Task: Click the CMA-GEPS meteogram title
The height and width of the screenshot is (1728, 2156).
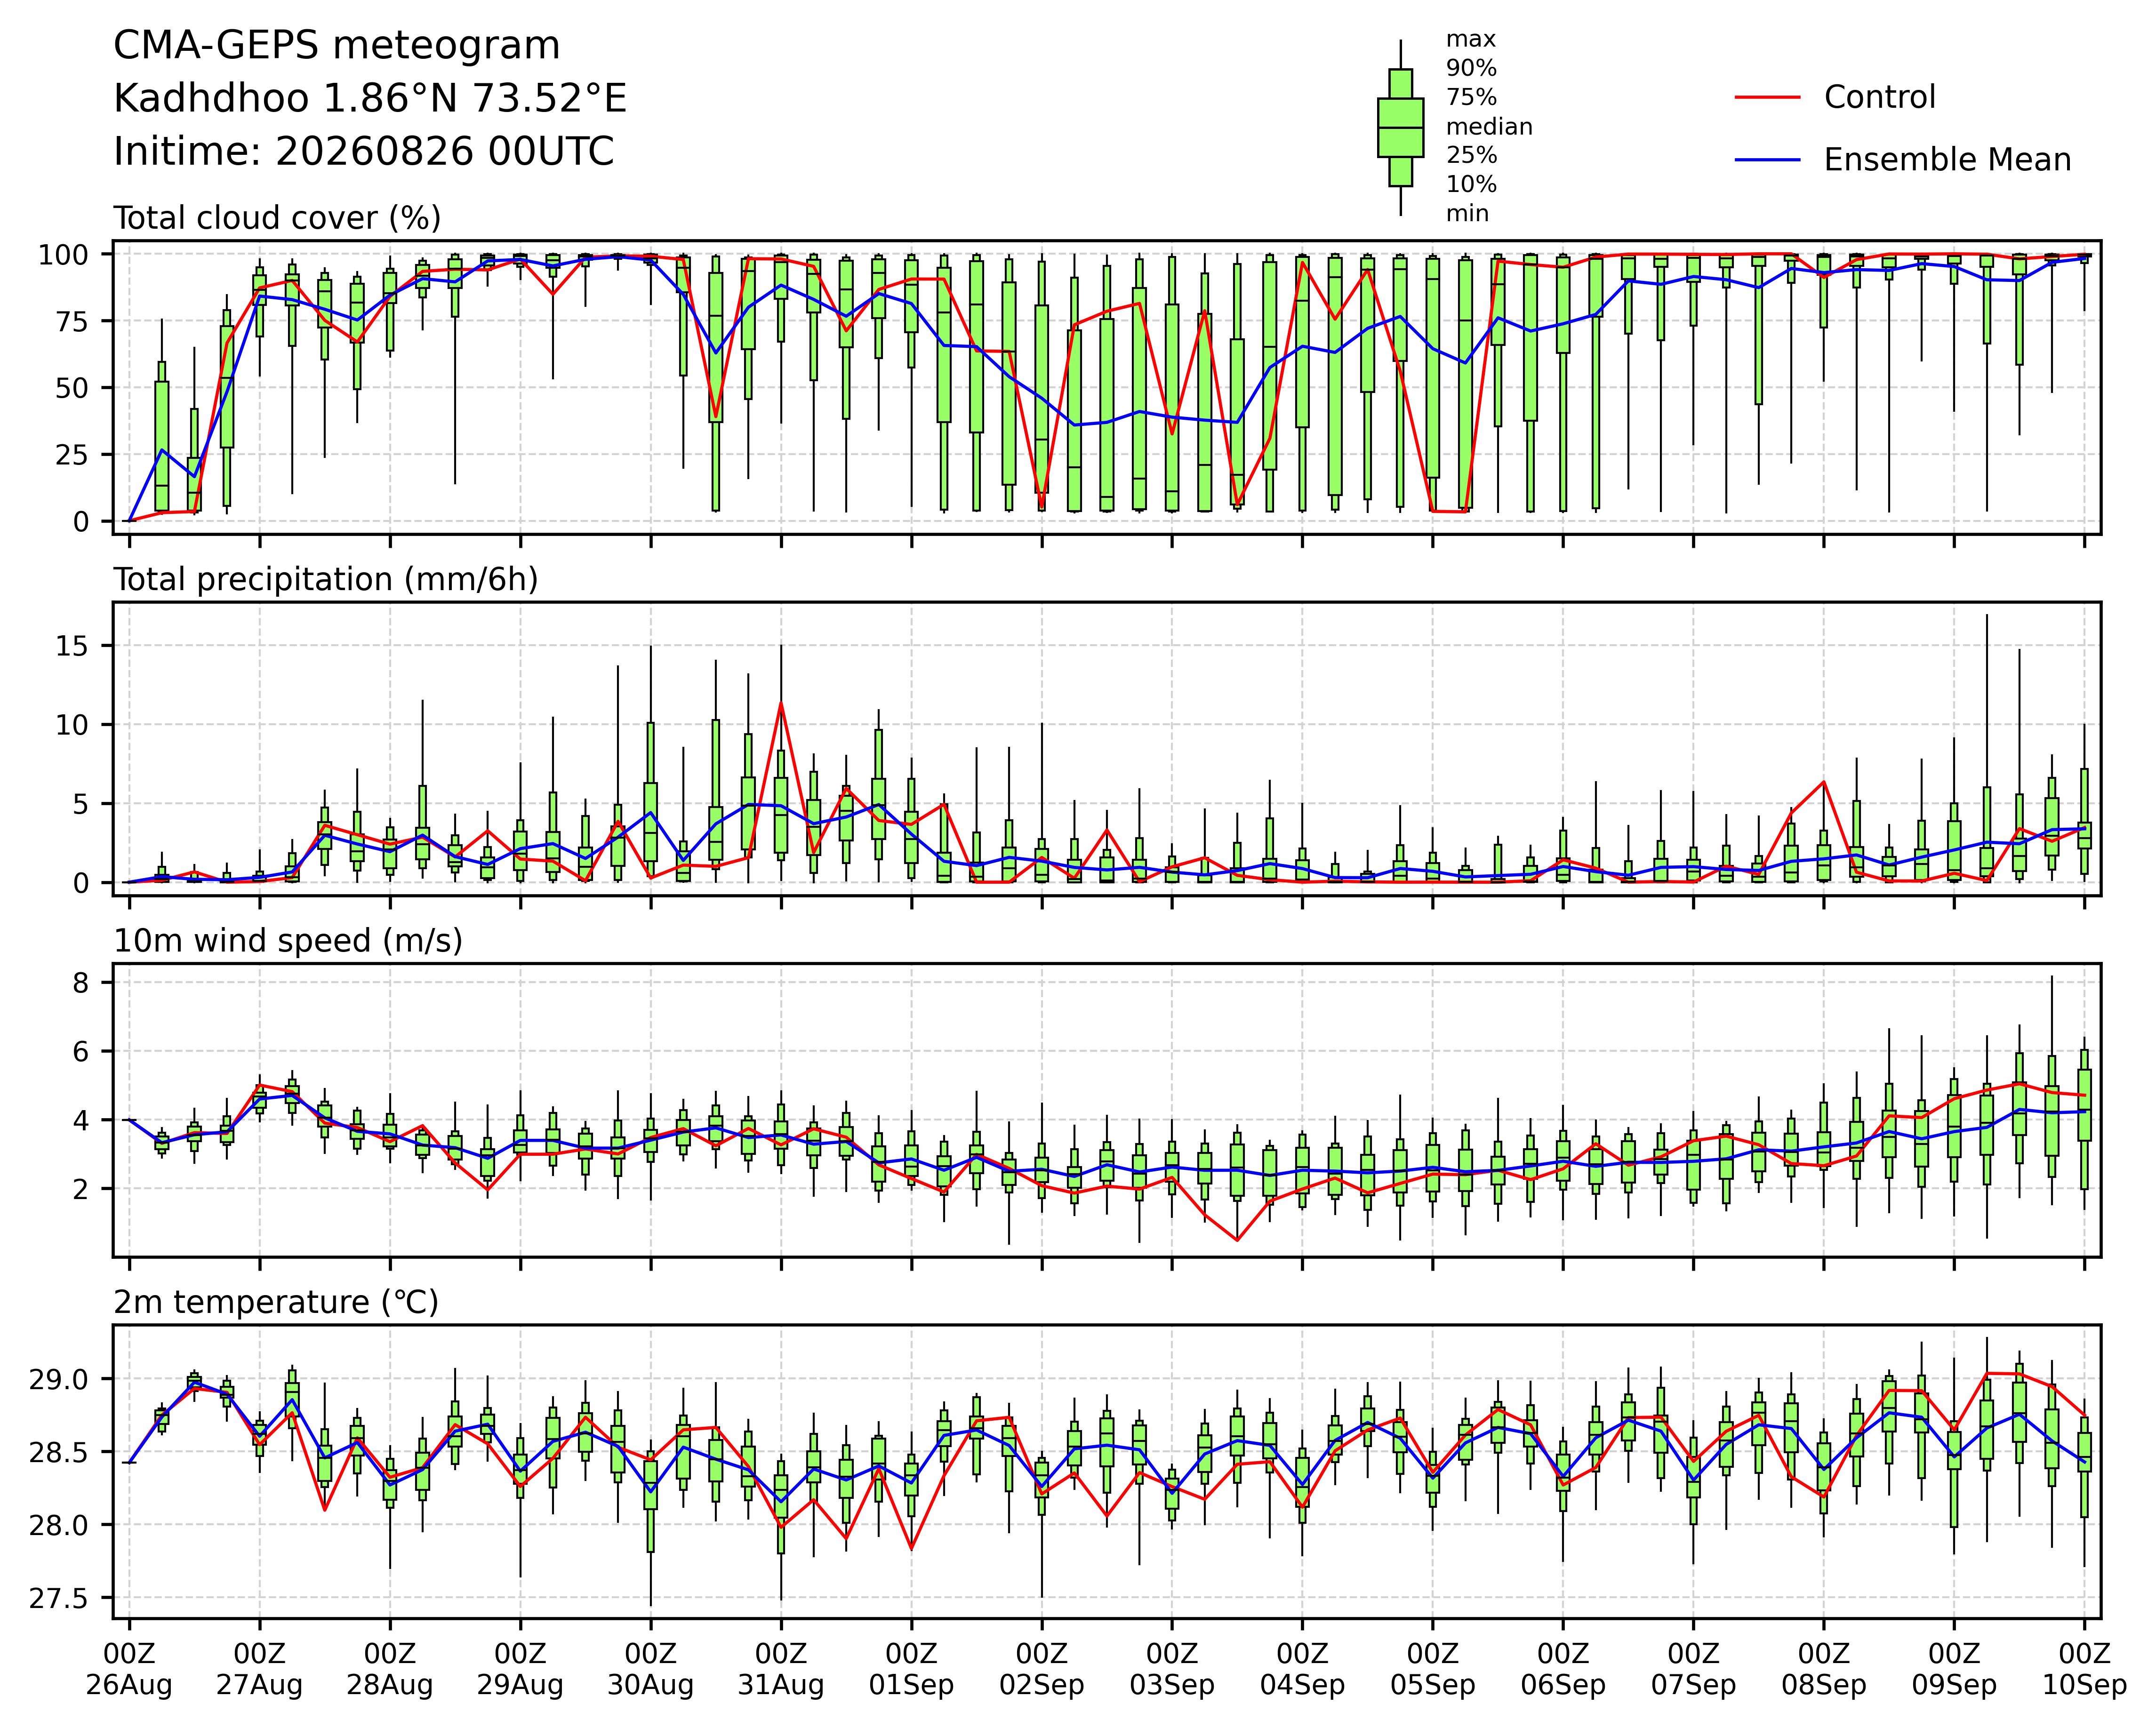Action: pos(337,47)
